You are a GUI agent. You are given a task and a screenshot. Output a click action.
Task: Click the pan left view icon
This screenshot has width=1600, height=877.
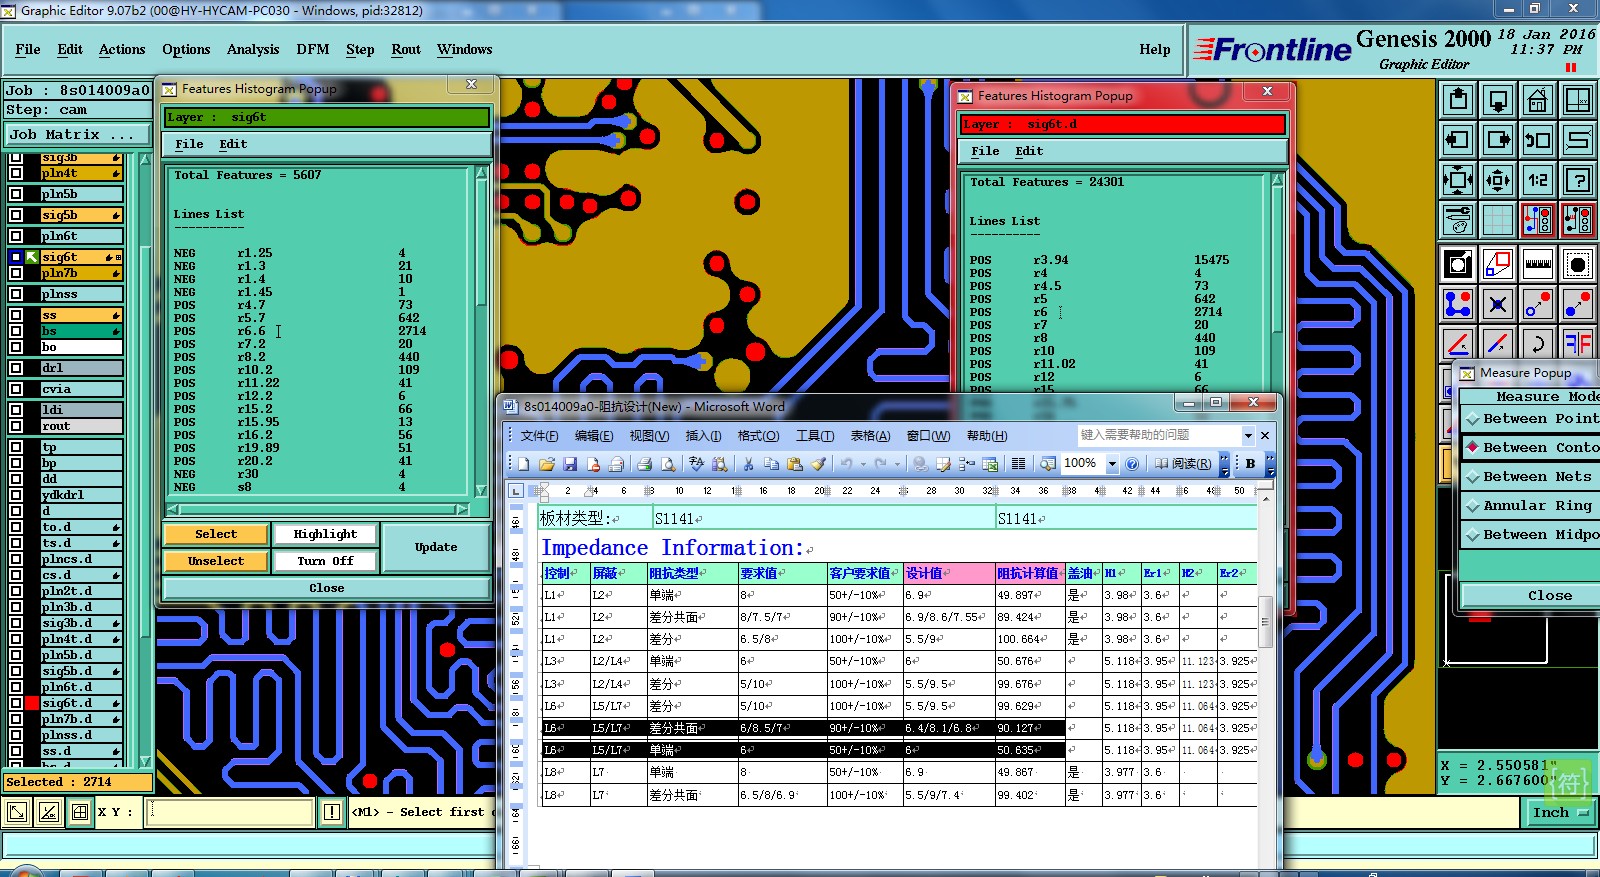[x=1458, y=140]
